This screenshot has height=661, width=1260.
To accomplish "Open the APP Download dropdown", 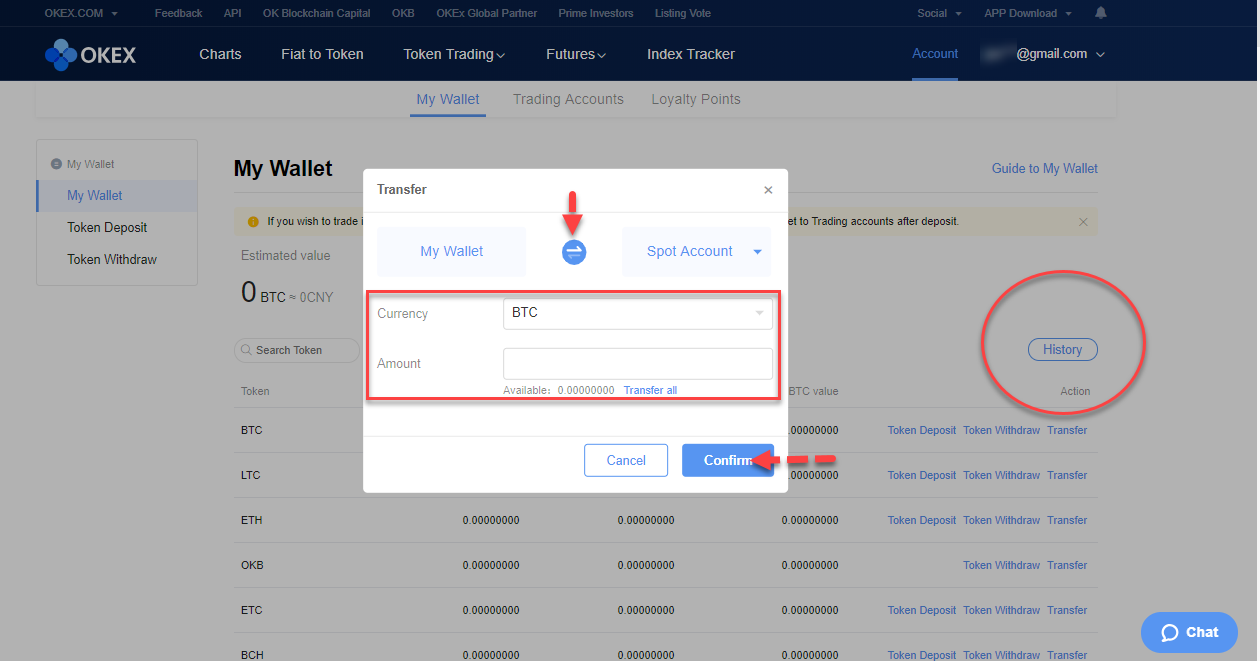I will [1027, 13].
